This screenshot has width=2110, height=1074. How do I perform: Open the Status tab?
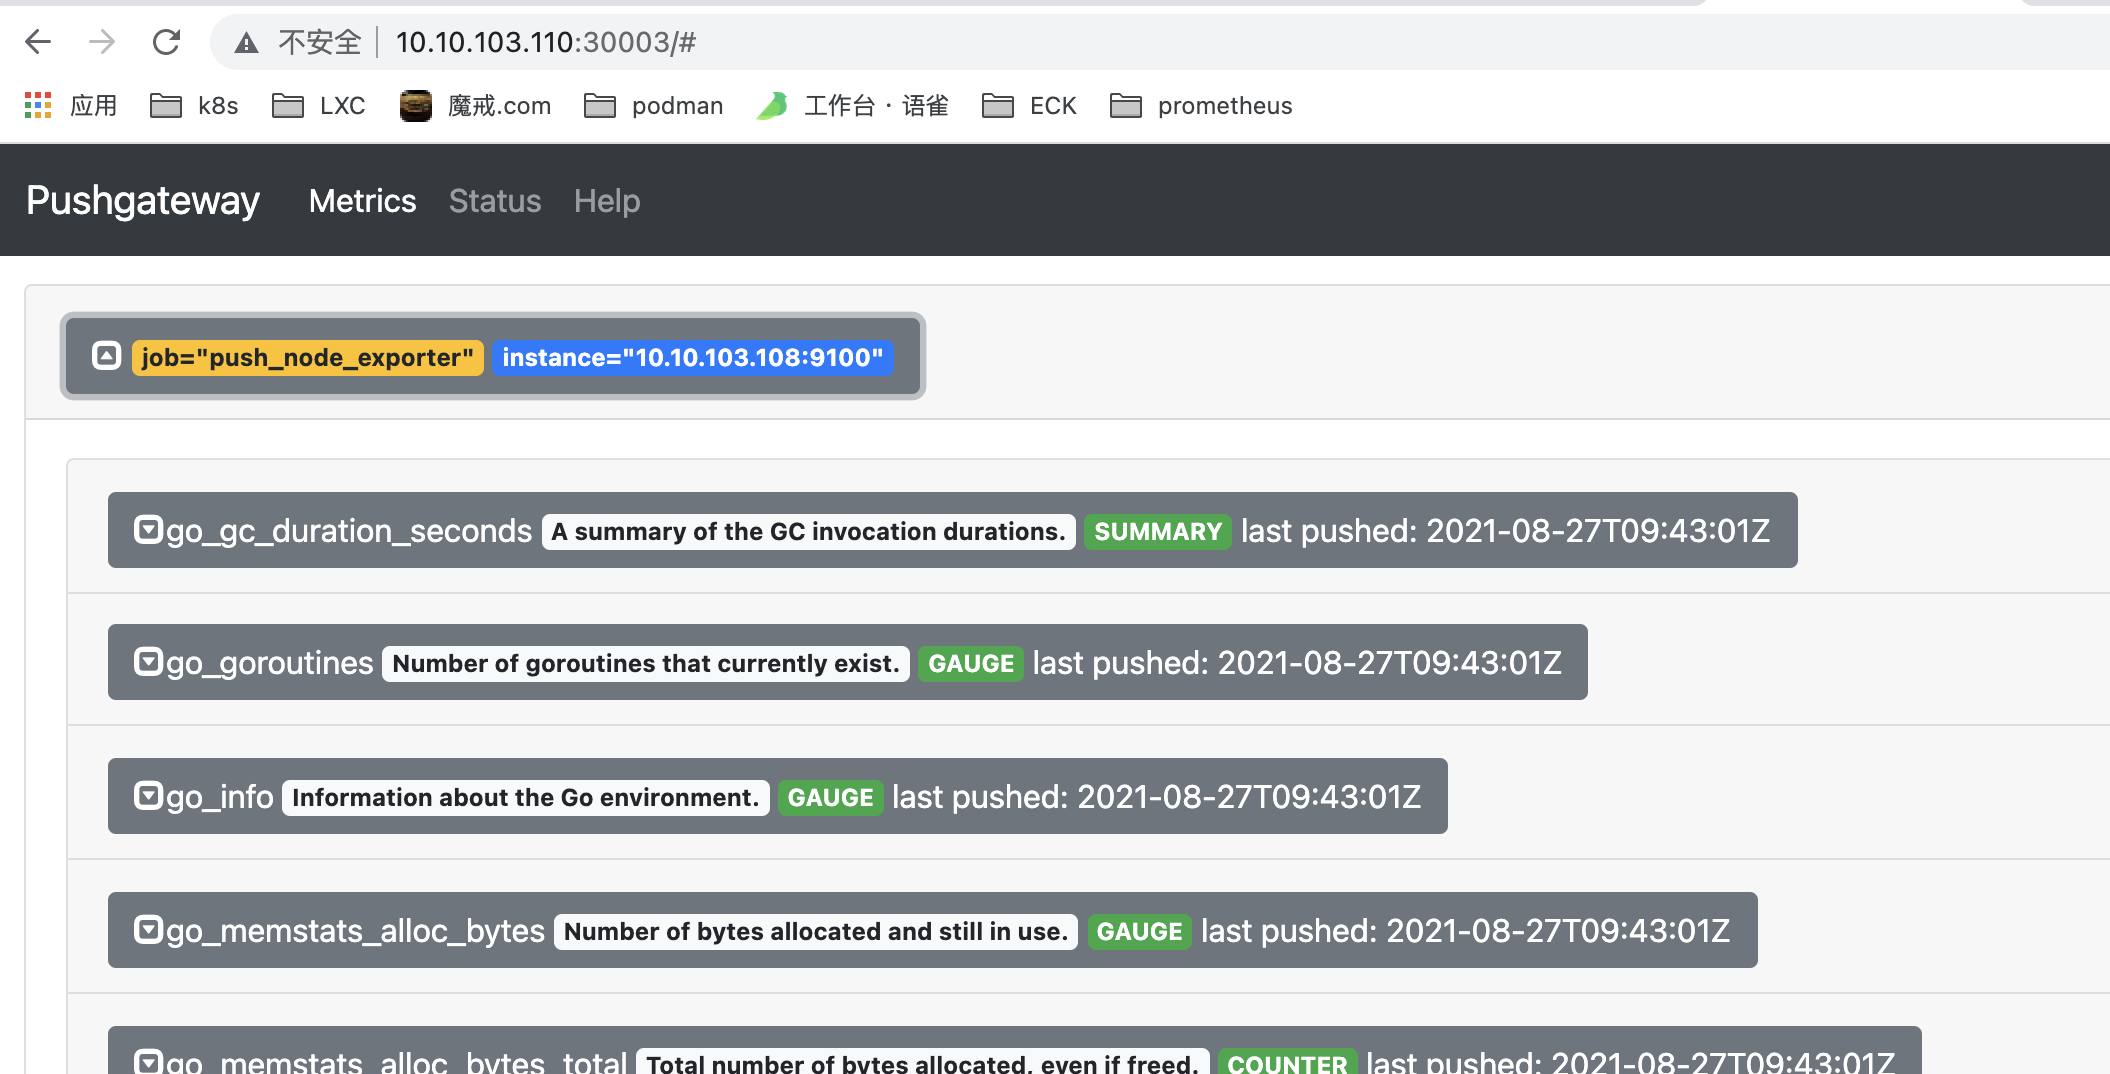[495, 201]
